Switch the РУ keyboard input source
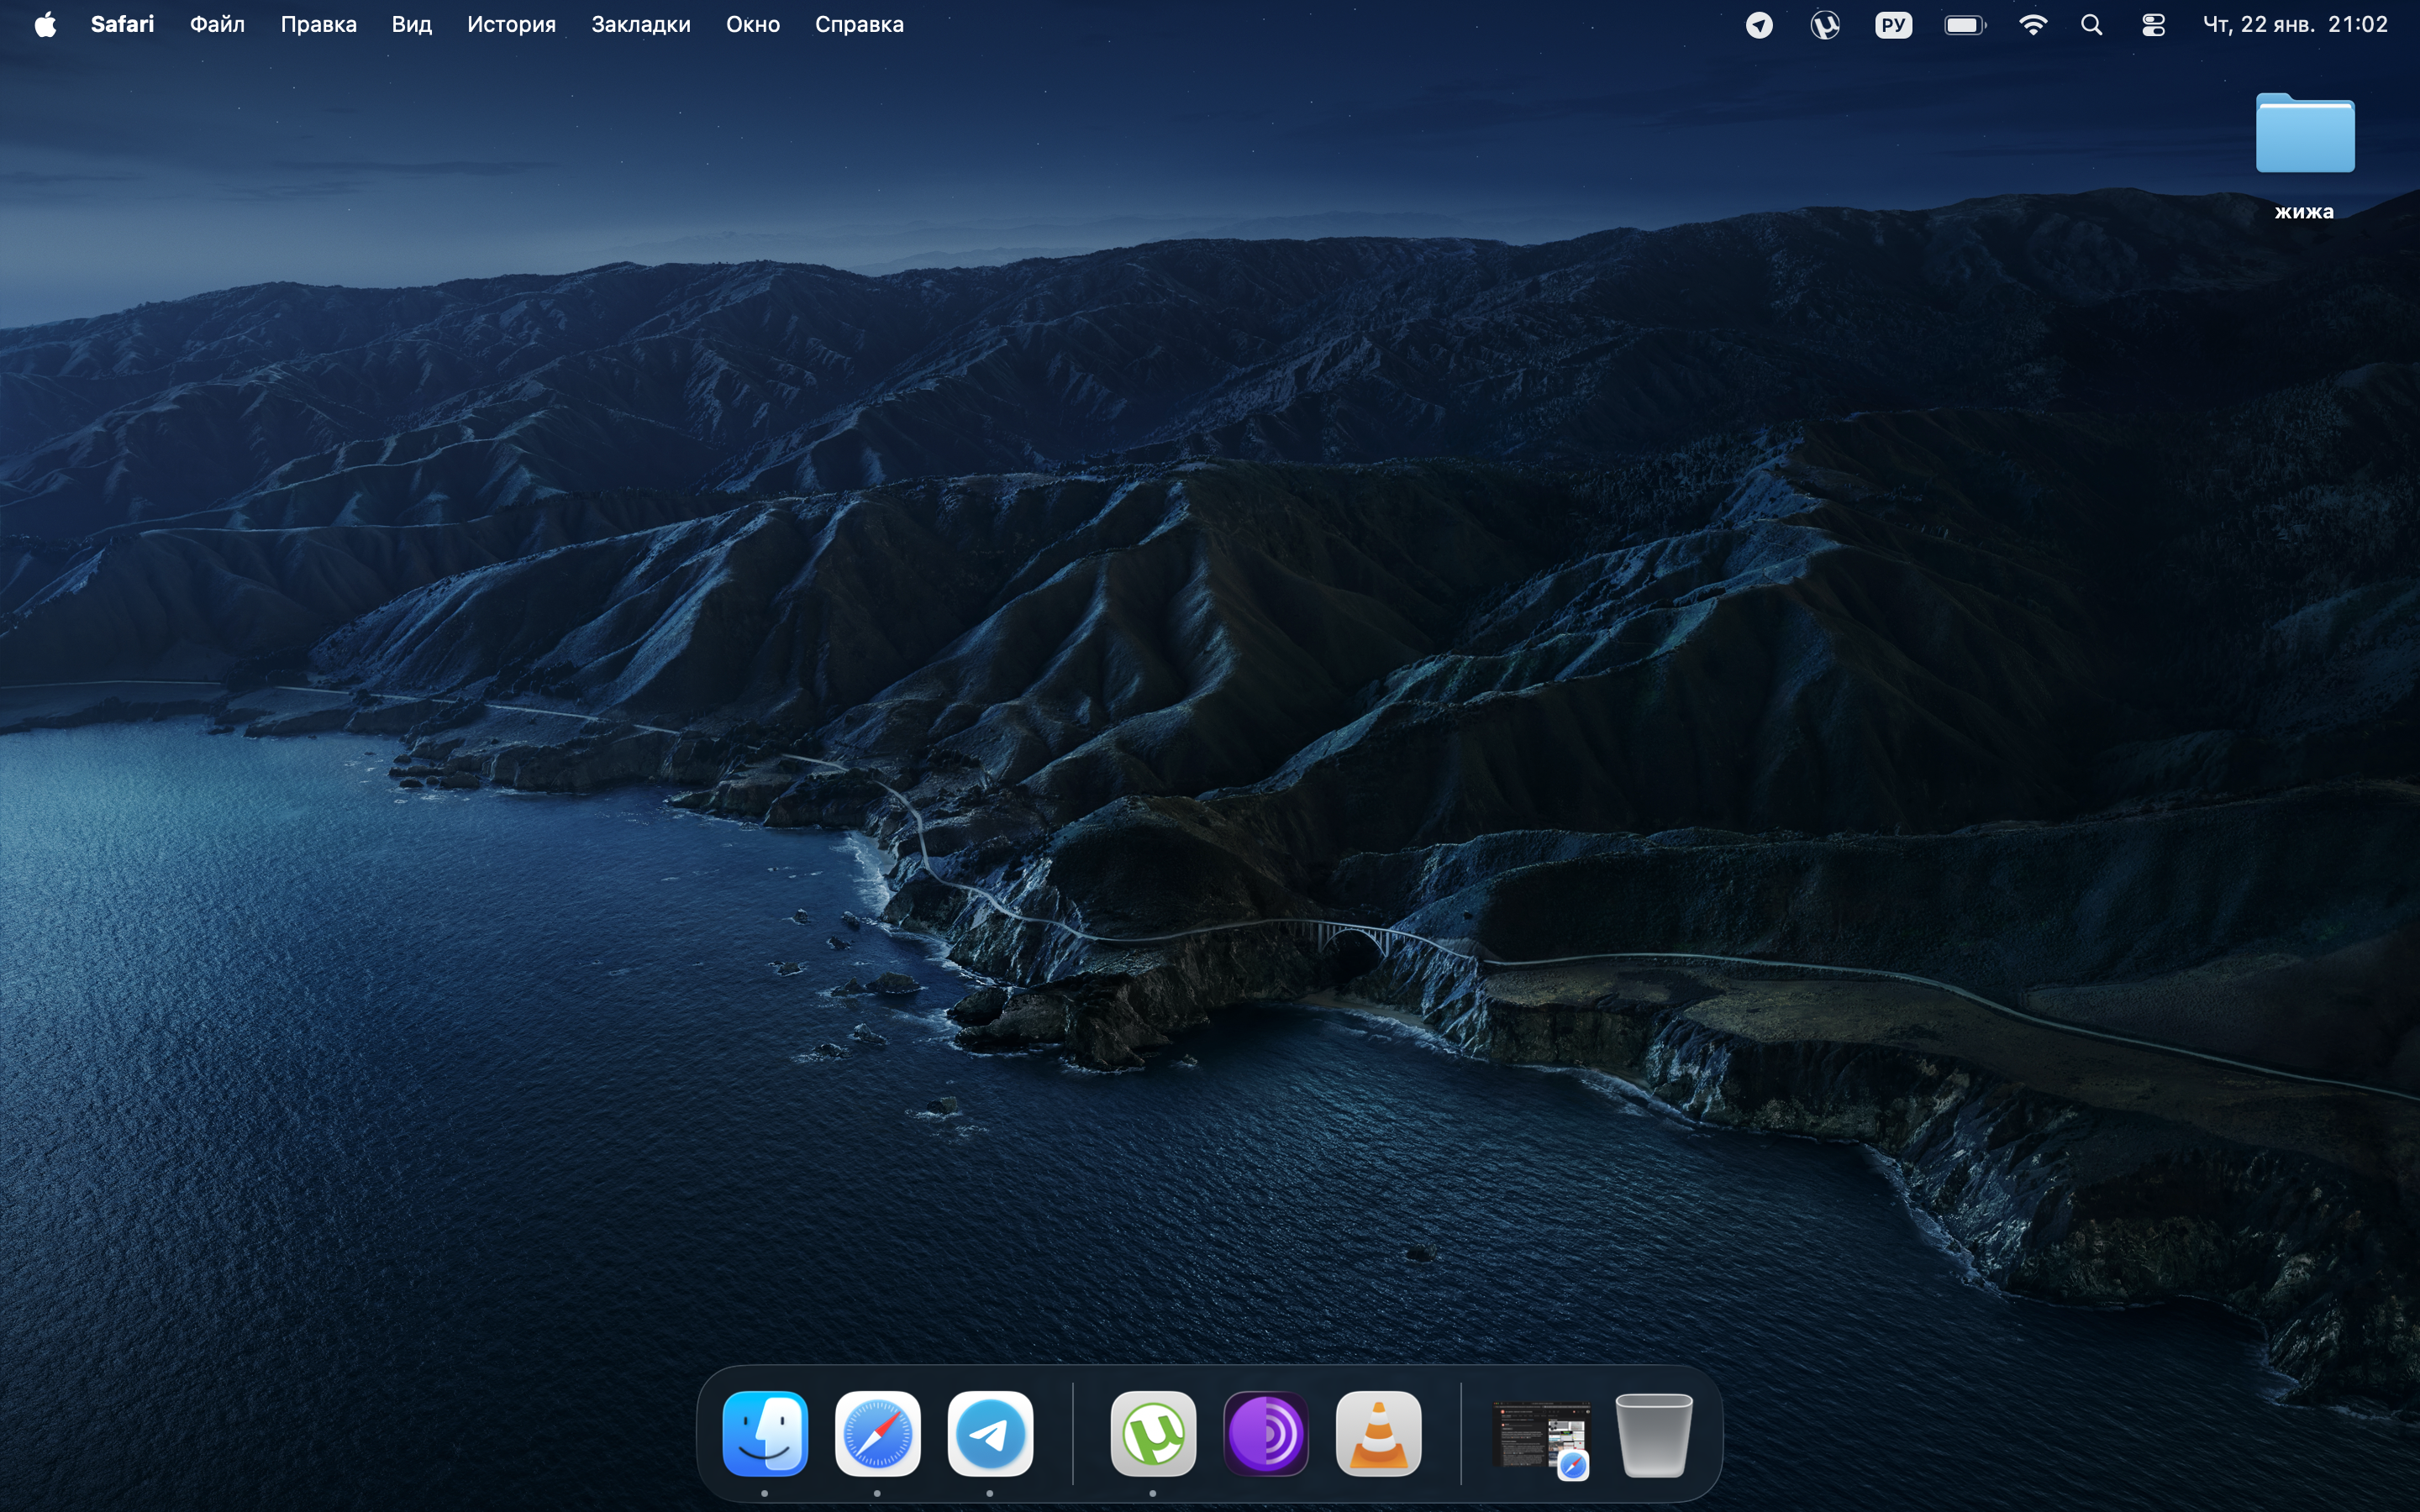 [x=1893, y=25]
